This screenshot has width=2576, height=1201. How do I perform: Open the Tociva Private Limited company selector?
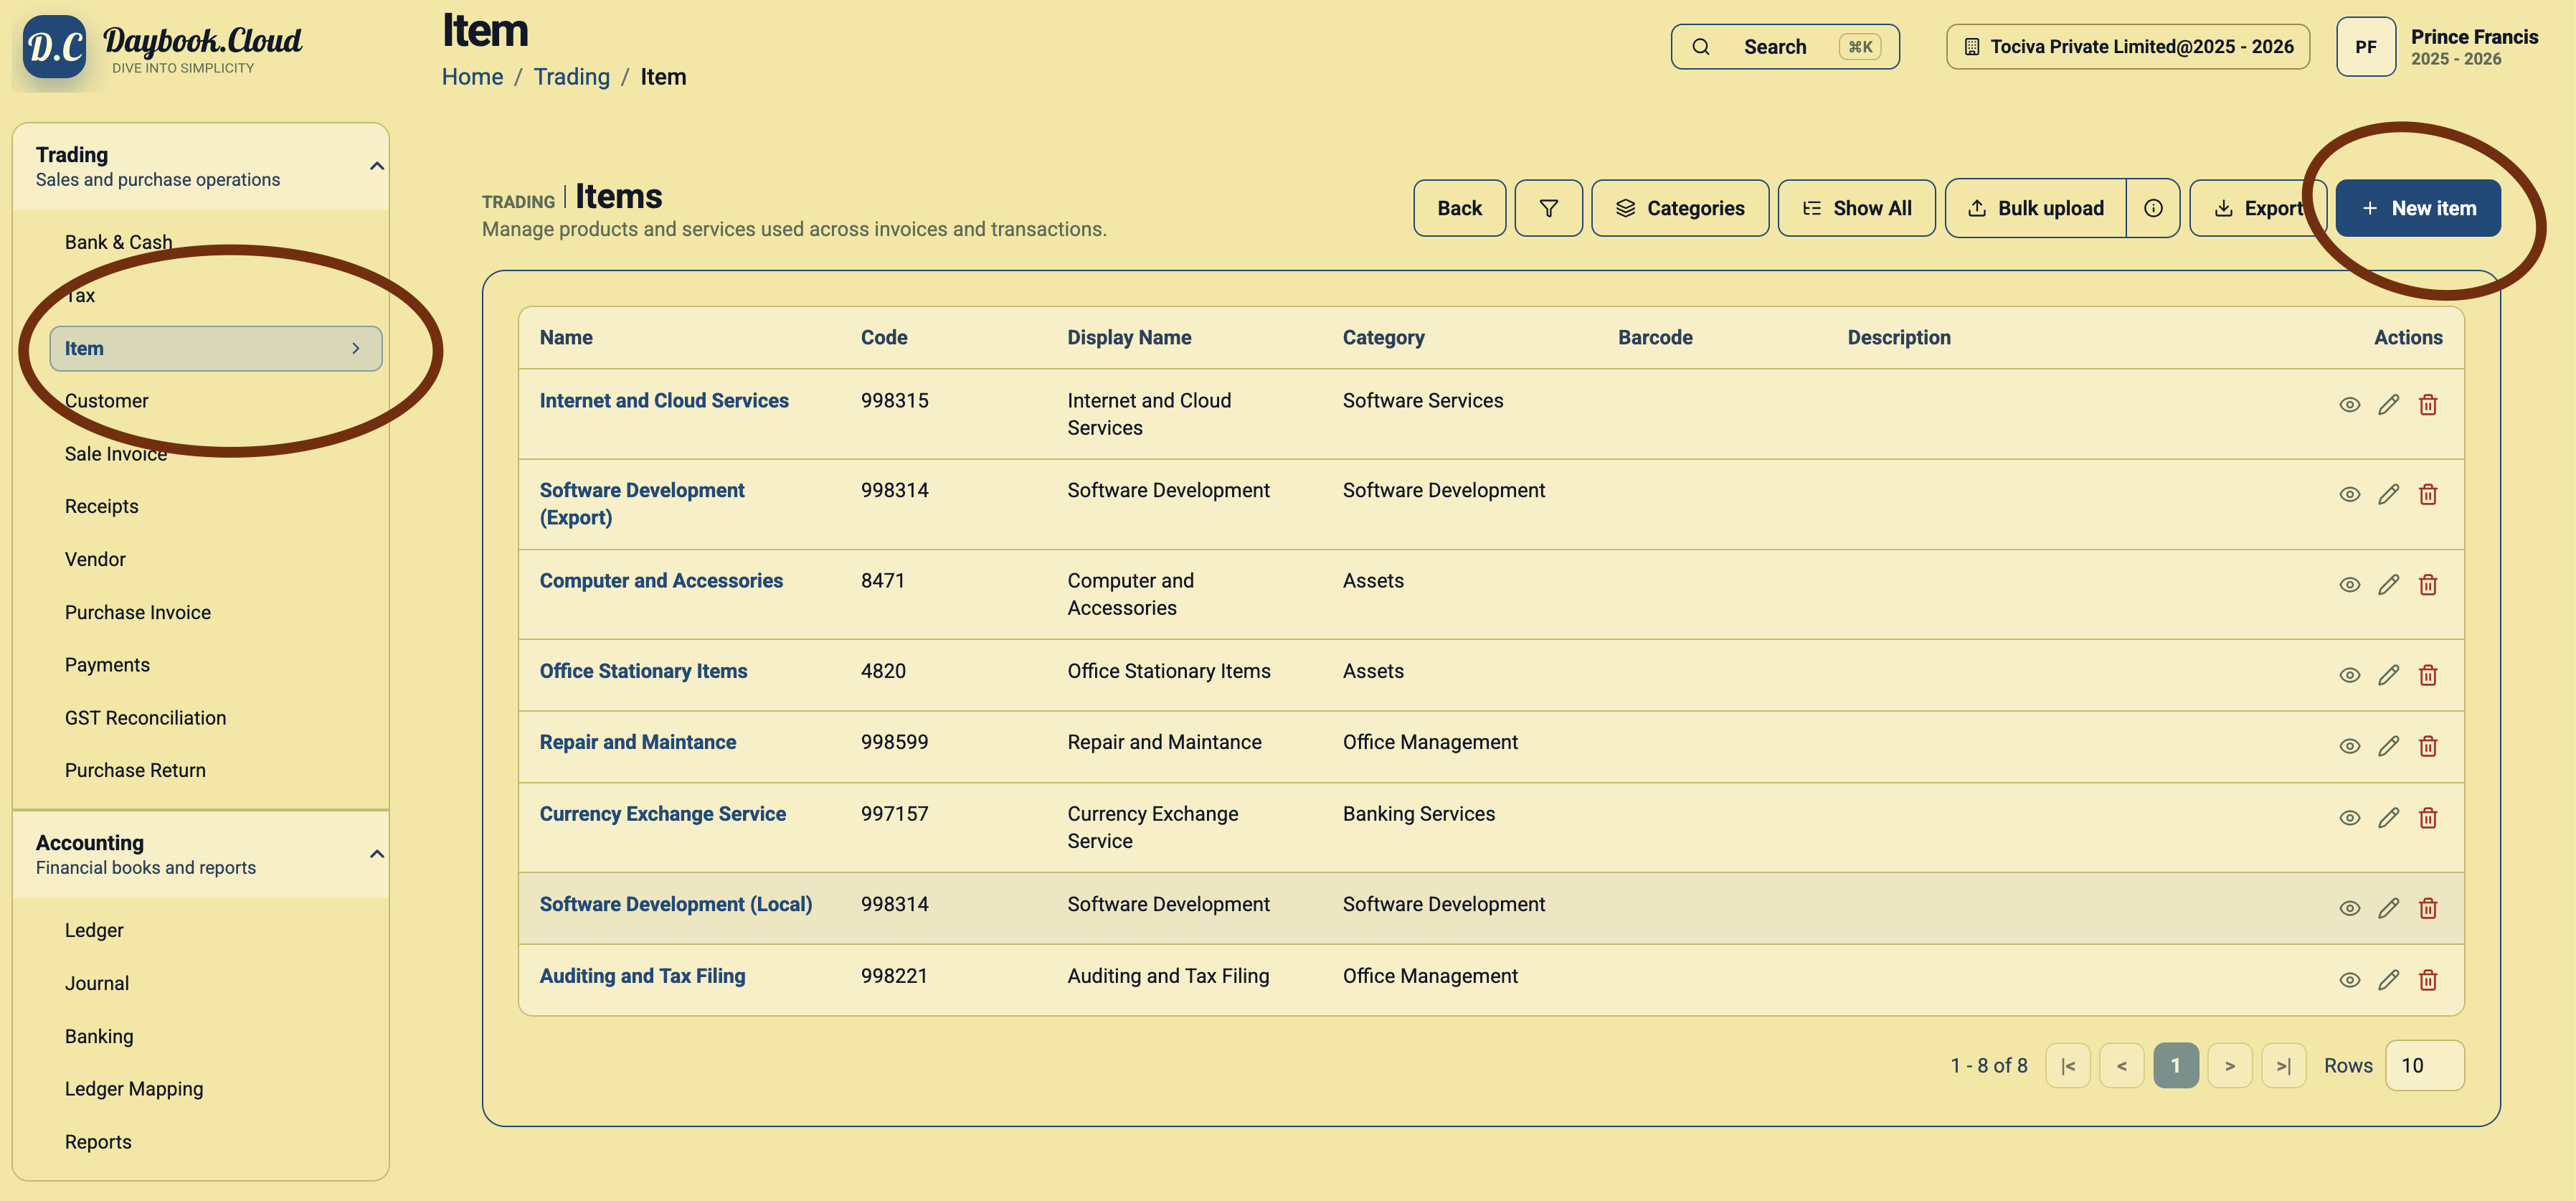click(x=2127, y=47)
